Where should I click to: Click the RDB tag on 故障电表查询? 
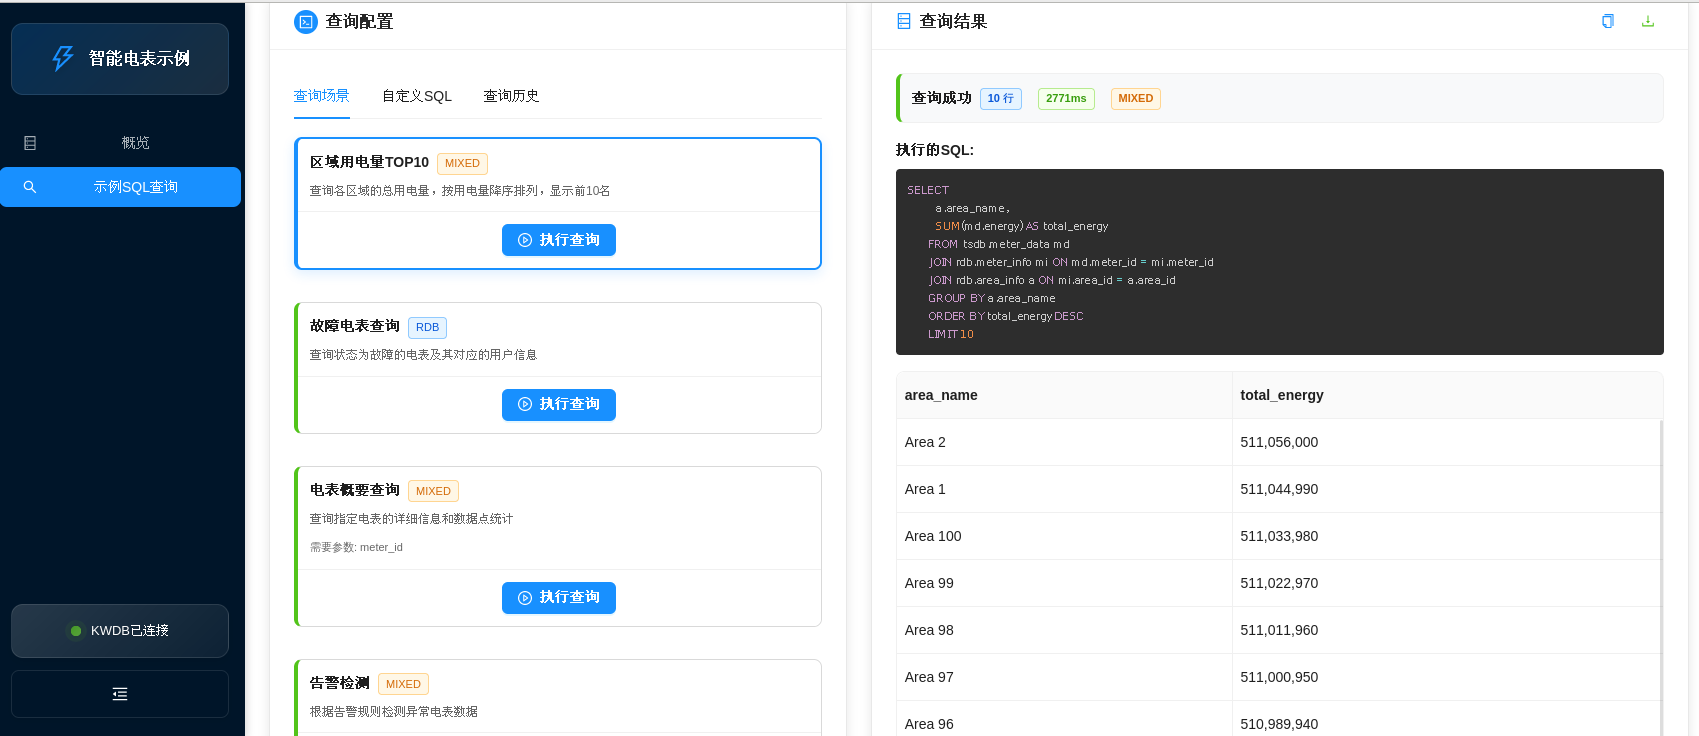click(428, 327)
